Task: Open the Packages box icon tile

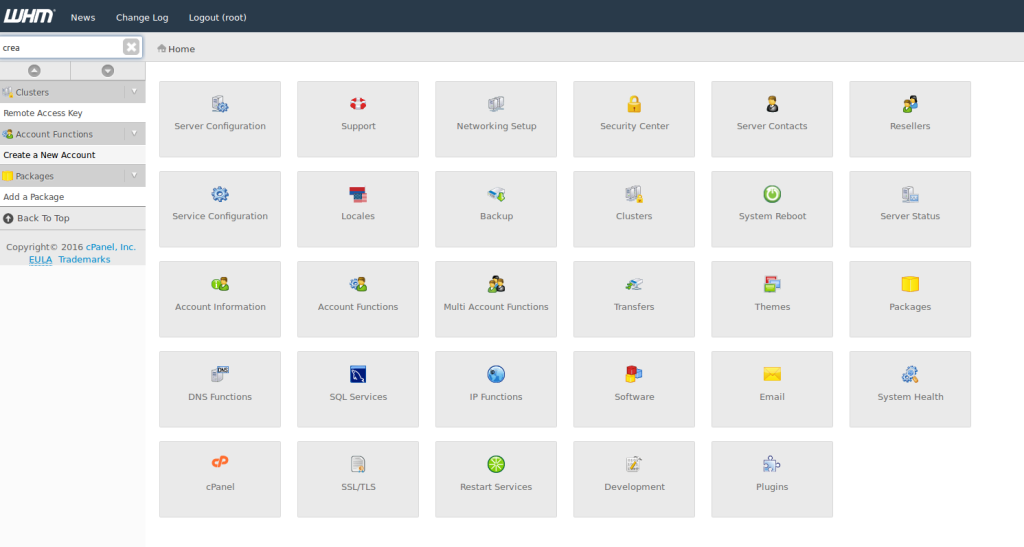Action: tap(910, 284)
